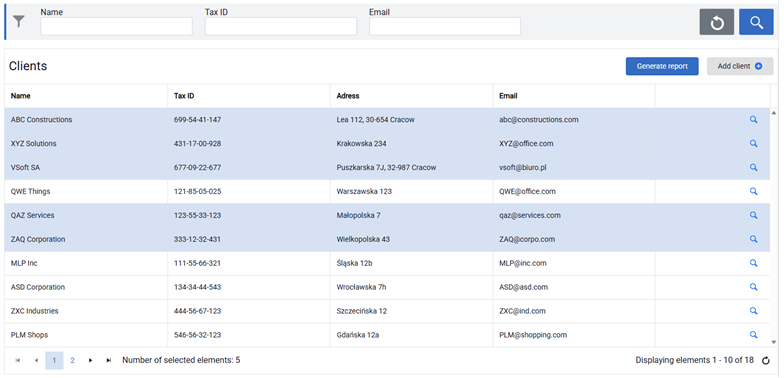784x378 pixels.
Task: Jump to last page arrow
Action: tap(108, 360)
